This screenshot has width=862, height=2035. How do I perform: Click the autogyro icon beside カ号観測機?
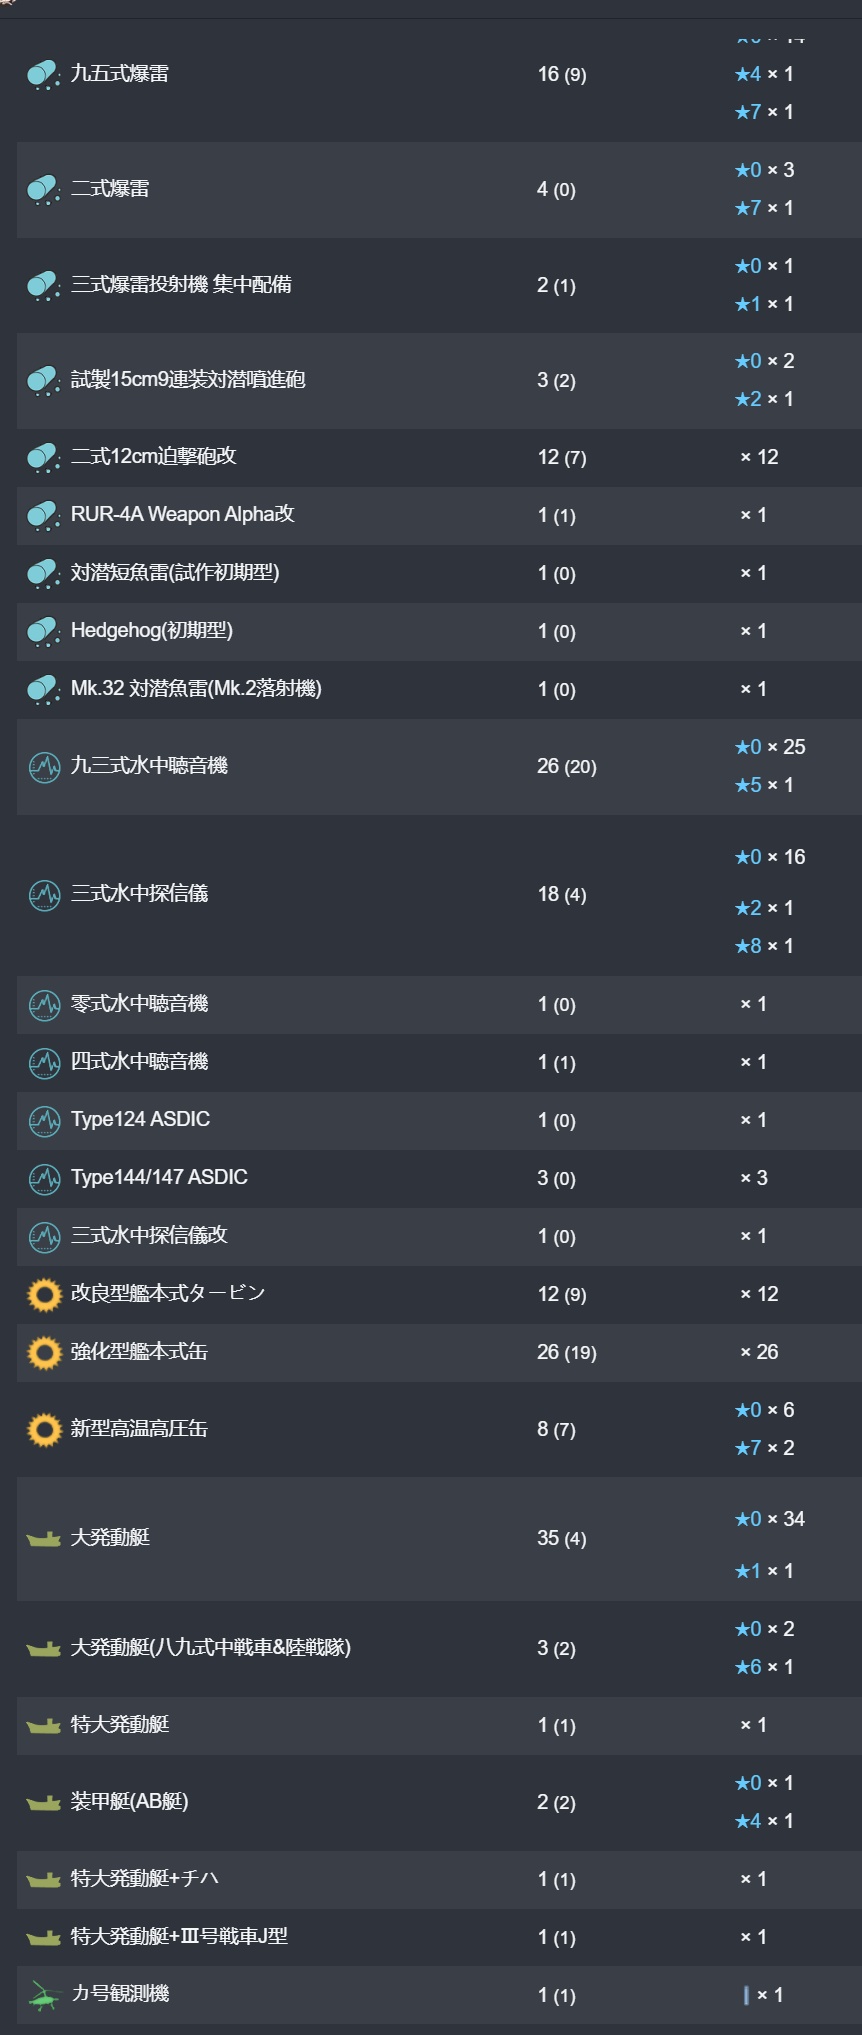pyautogui.click(x=44, y=1995)
